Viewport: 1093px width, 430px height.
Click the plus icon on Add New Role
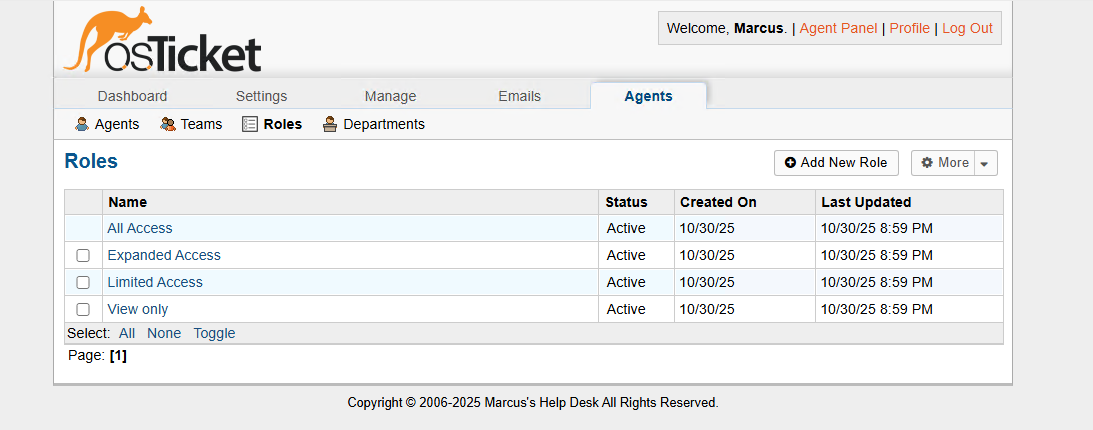(x=790, y=163)
